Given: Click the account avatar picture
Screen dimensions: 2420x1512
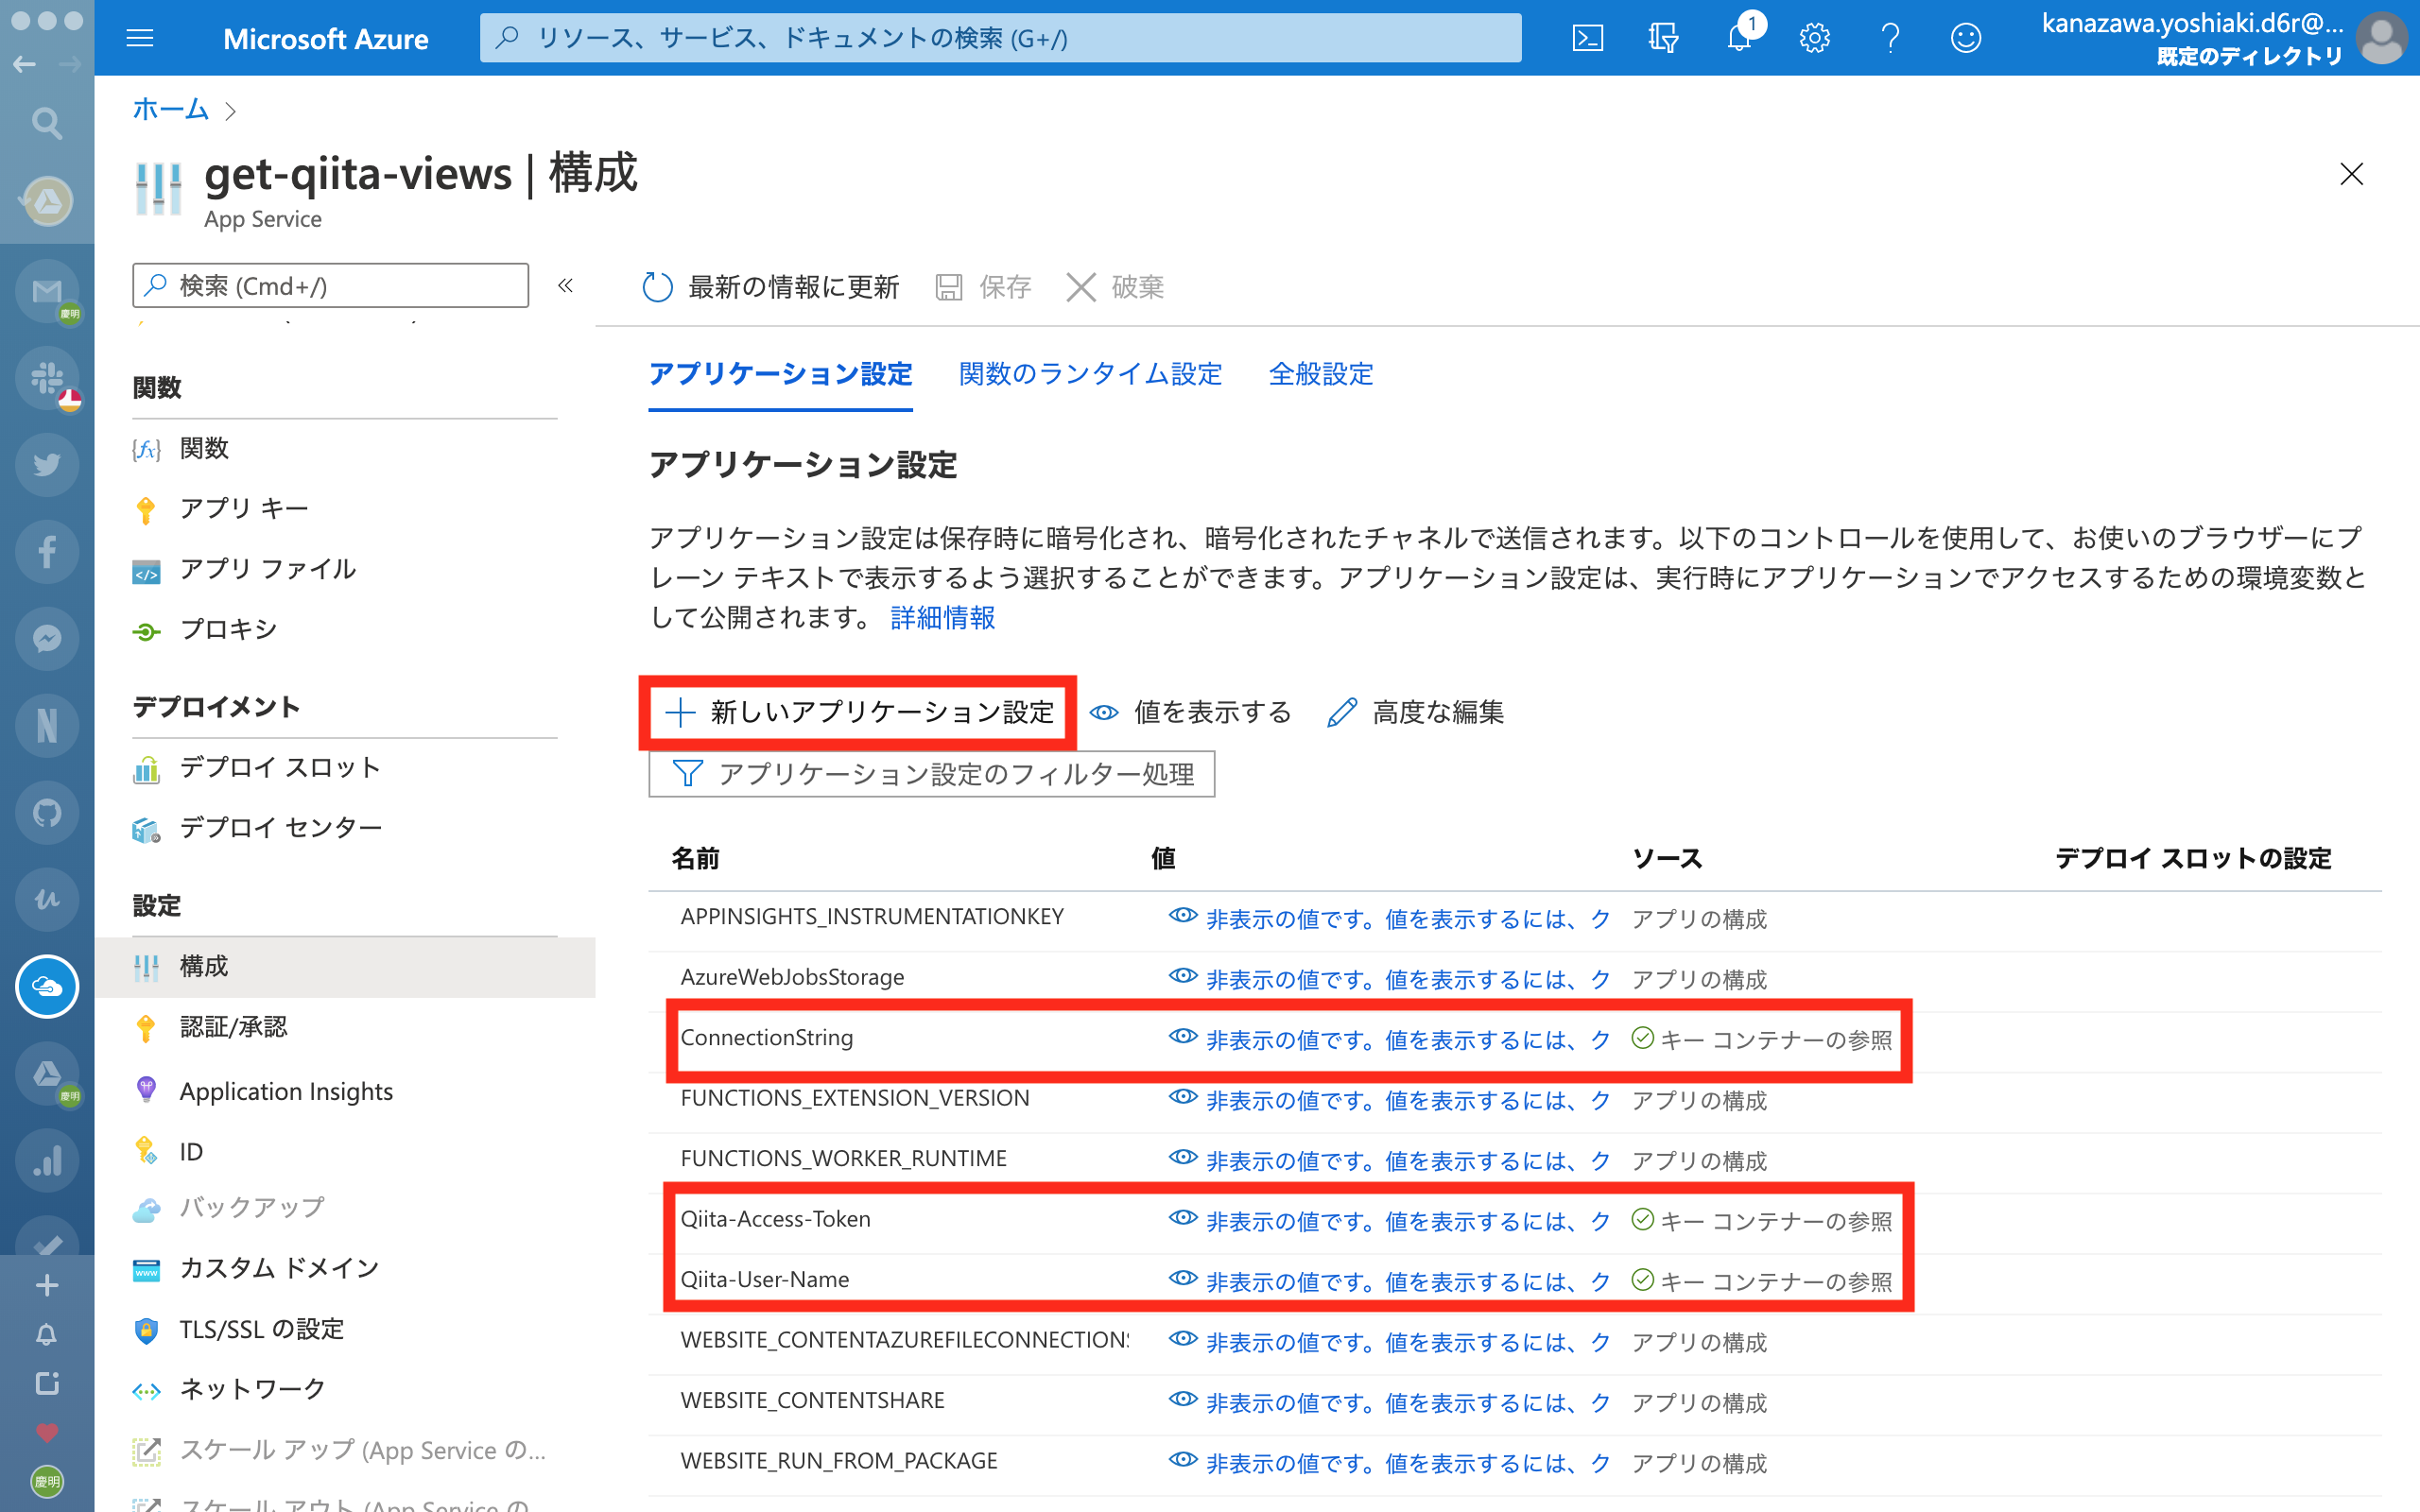Looking at the screenshot, I should point(2382,38).
